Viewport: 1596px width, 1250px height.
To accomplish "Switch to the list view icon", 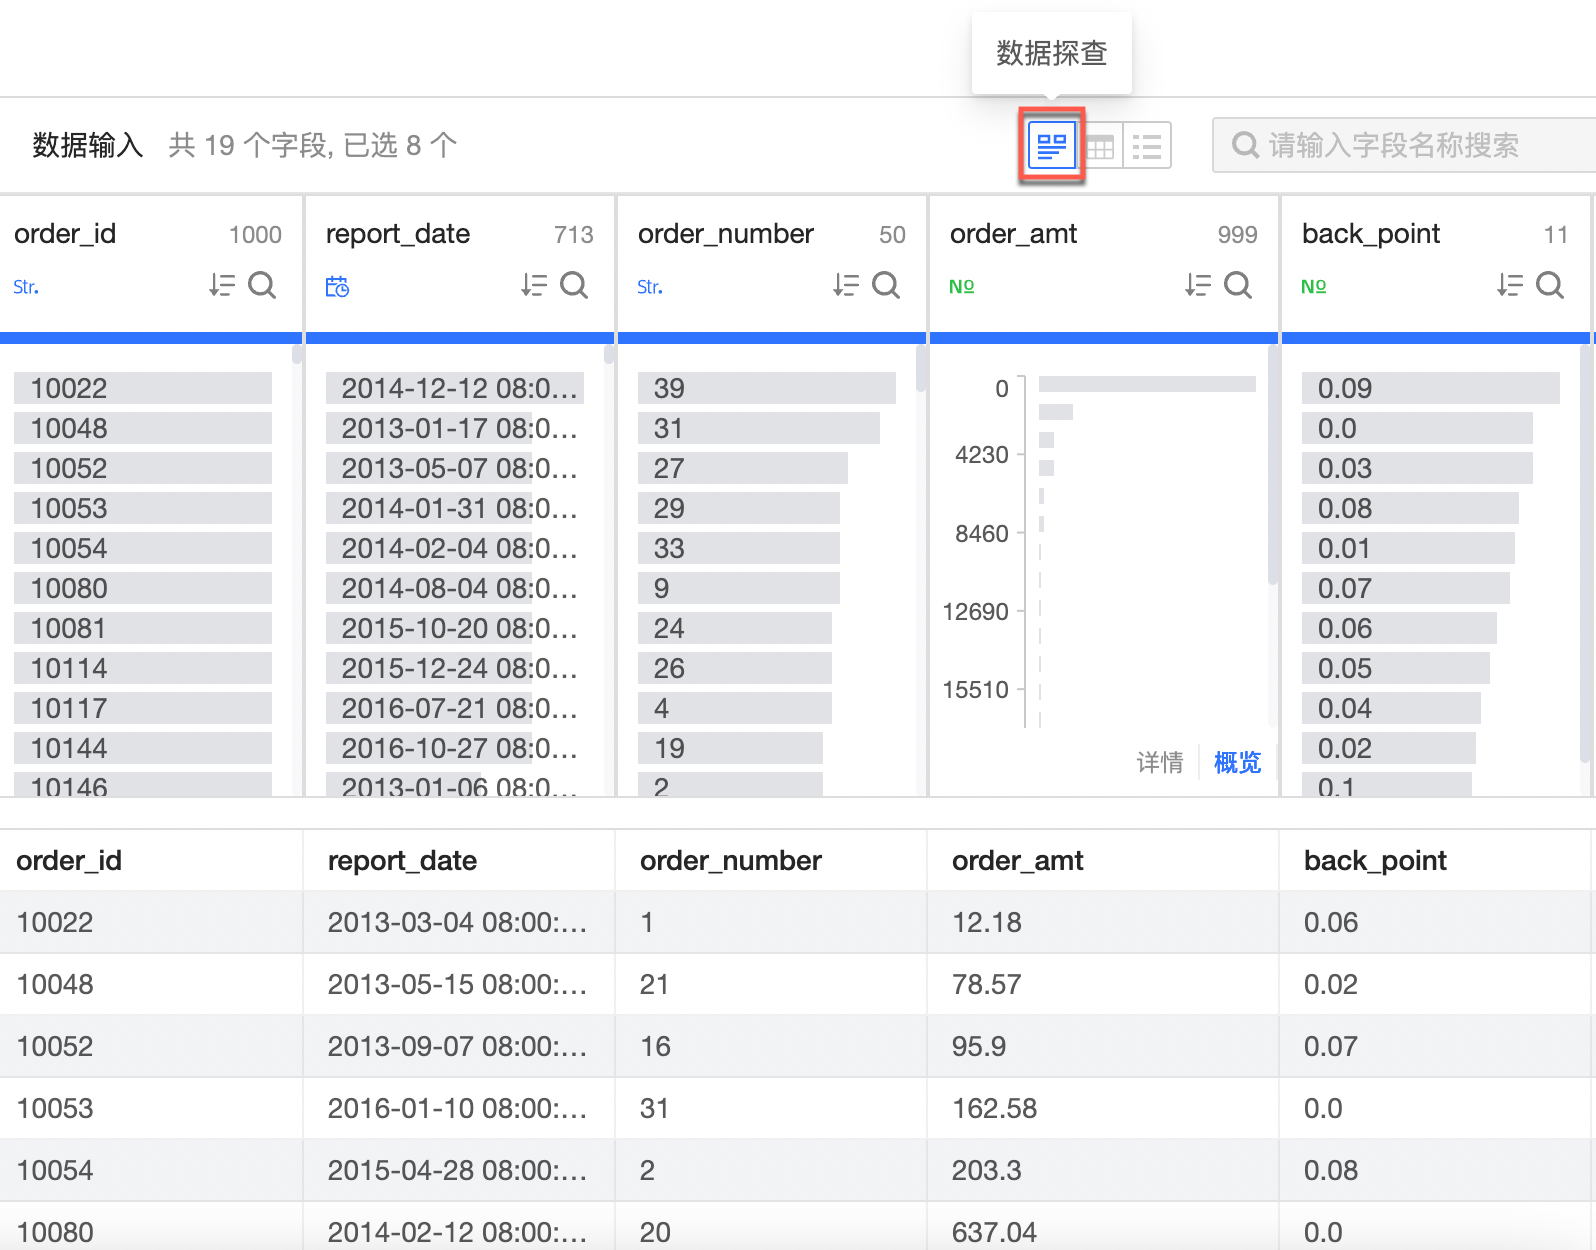I will (1147, 146).
